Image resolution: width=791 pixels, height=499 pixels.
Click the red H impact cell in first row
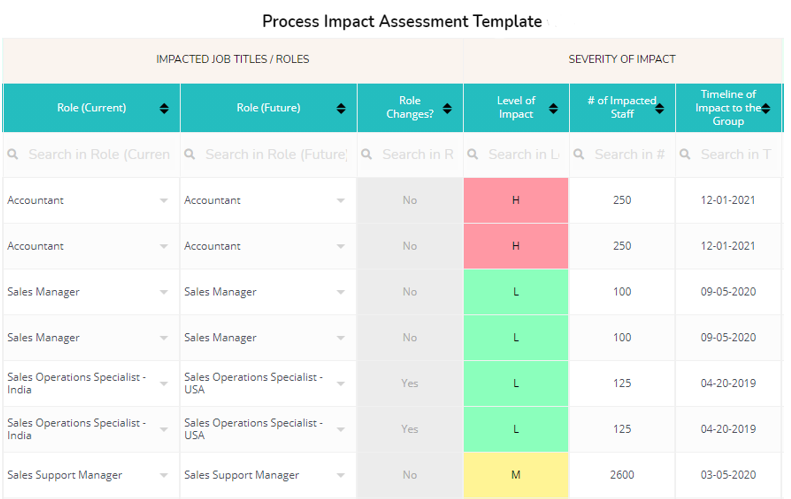pyautogui.click(x=516, y=201)
